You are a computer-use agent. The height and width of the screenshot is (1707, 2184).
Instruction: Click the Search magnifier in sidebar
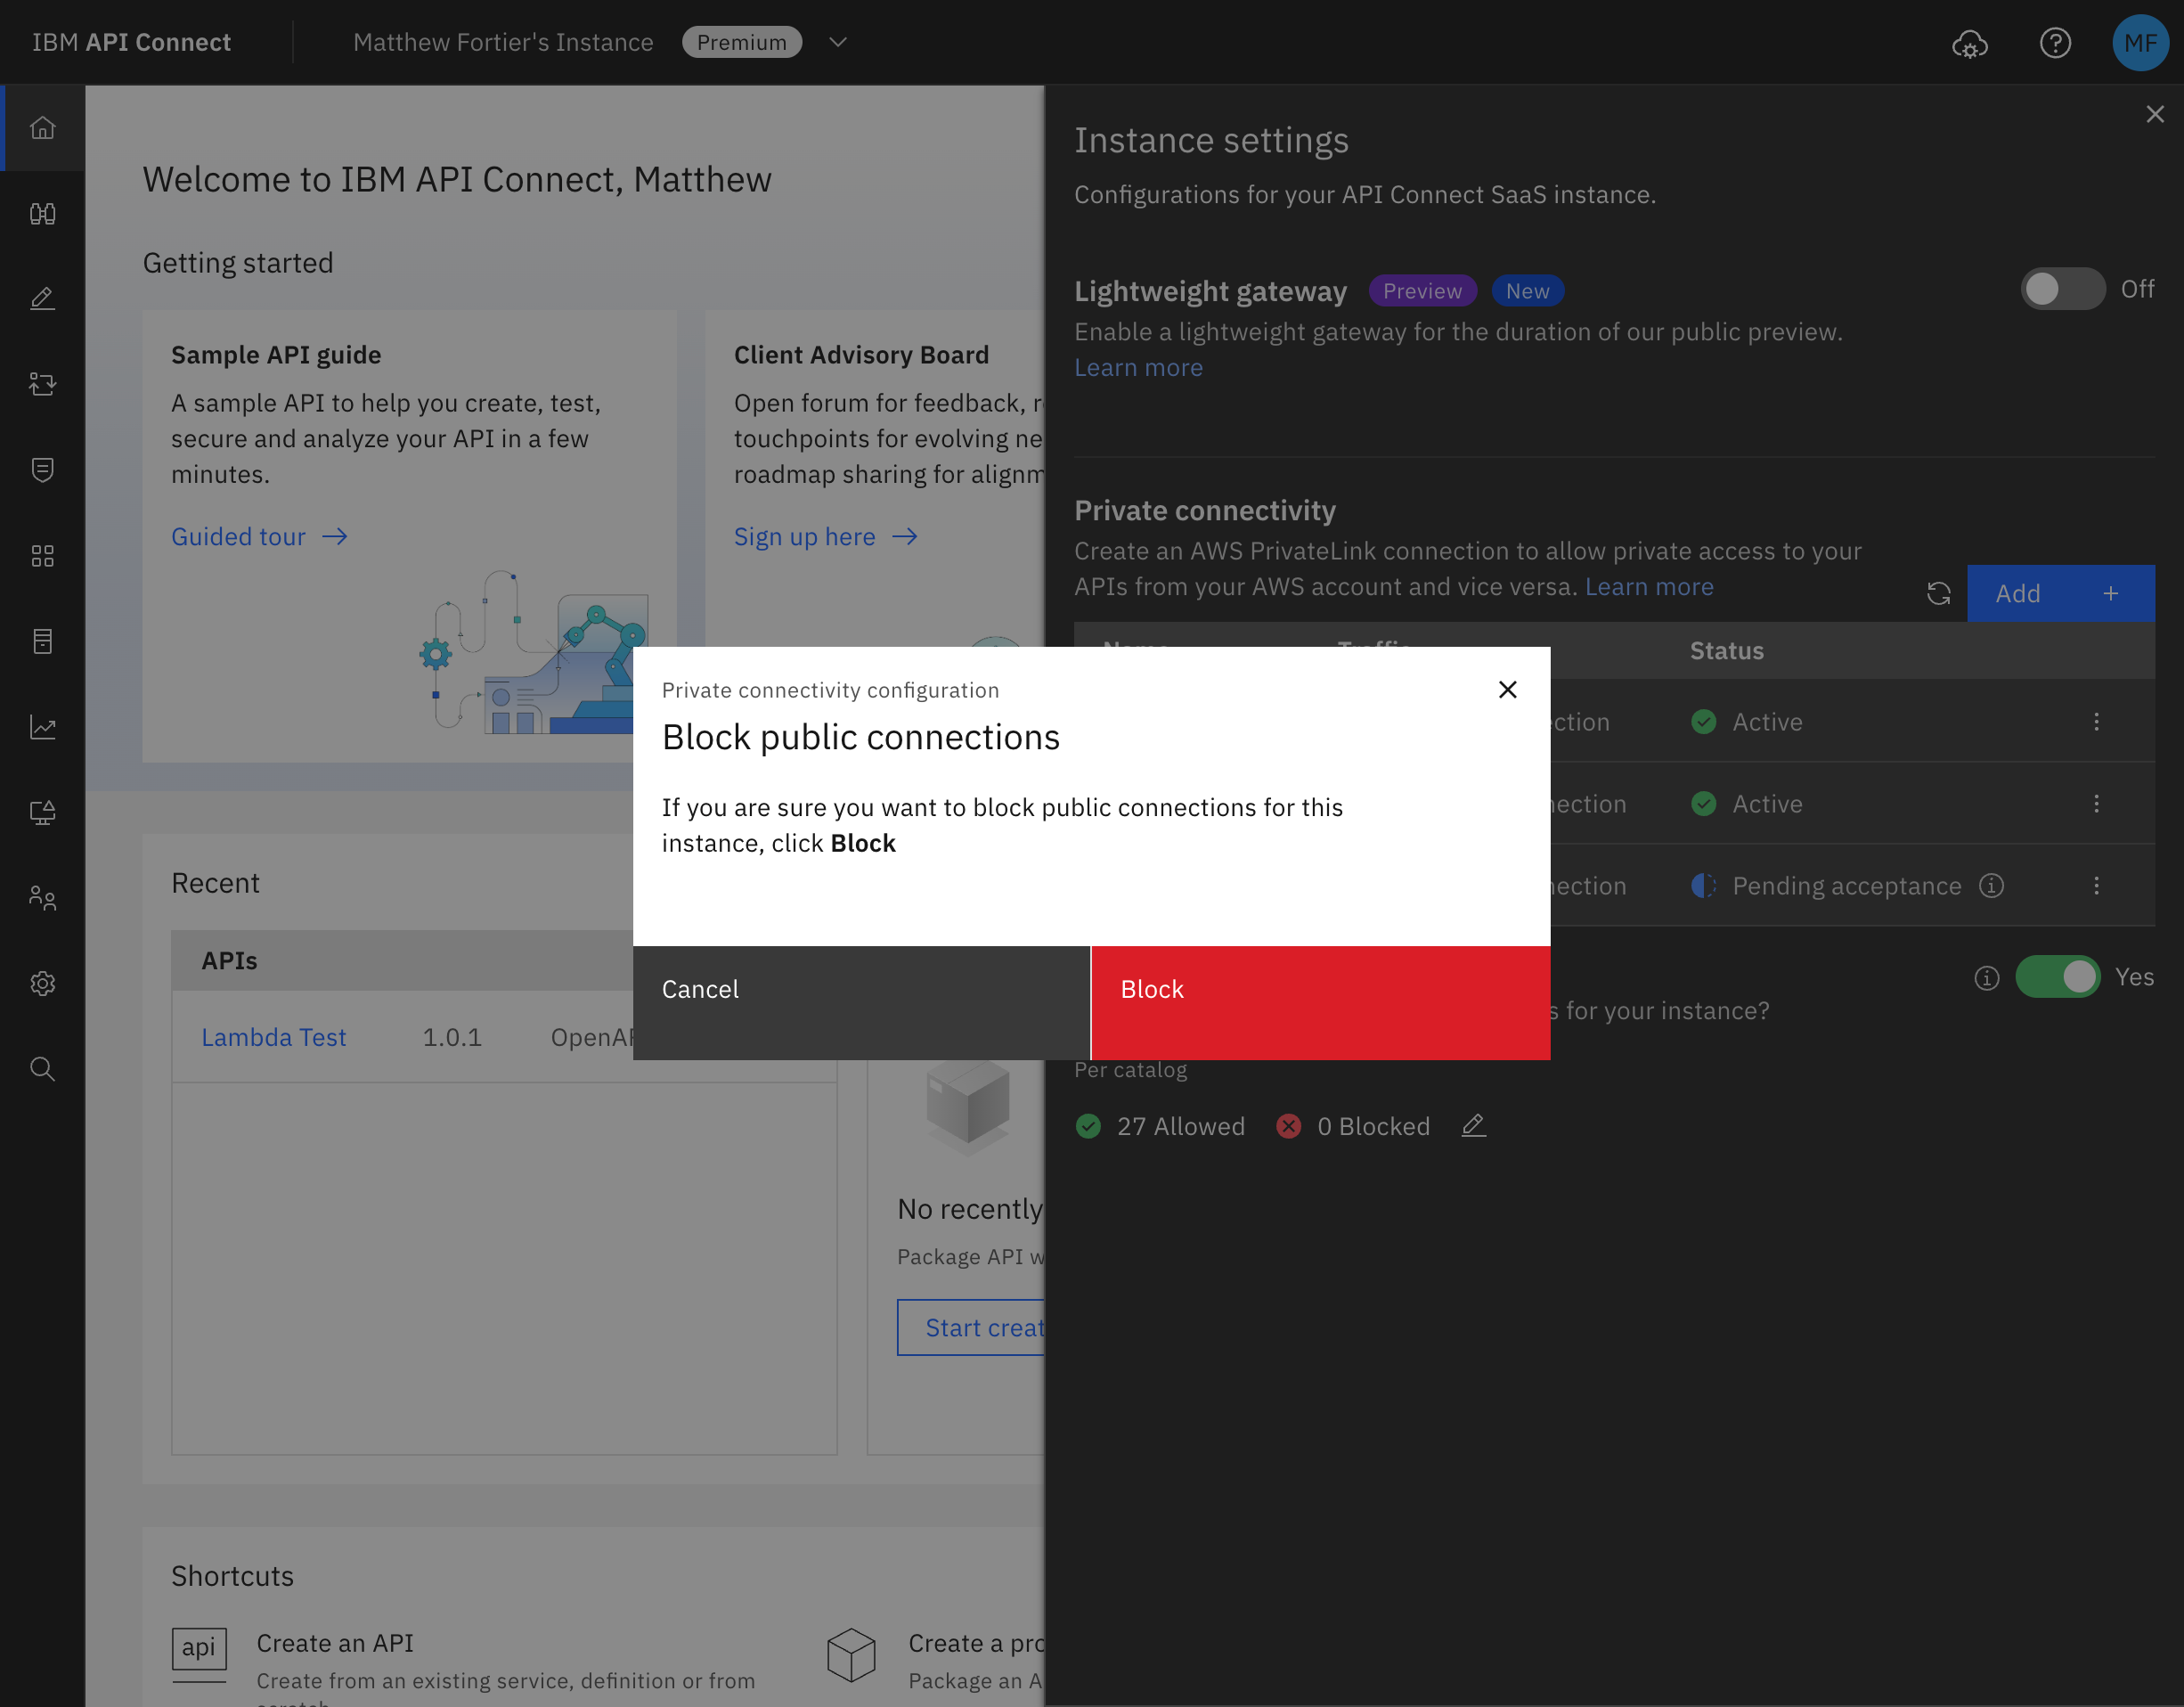(42, 1069)
